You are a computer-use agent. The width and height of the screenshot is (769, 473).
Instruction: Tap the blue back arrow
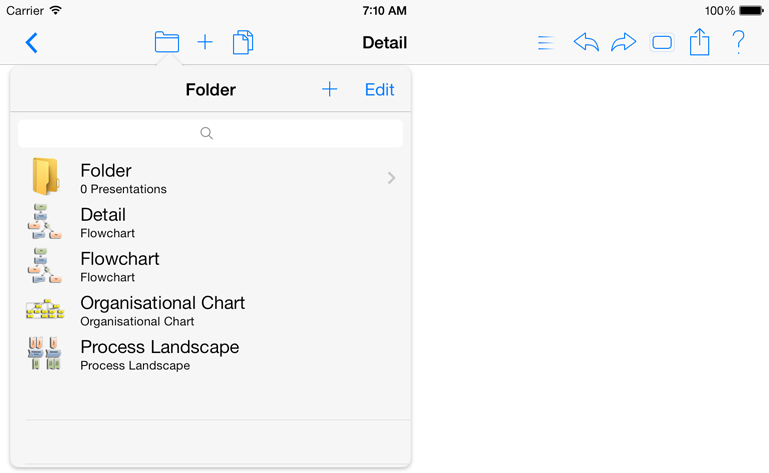tap(31, 43)
